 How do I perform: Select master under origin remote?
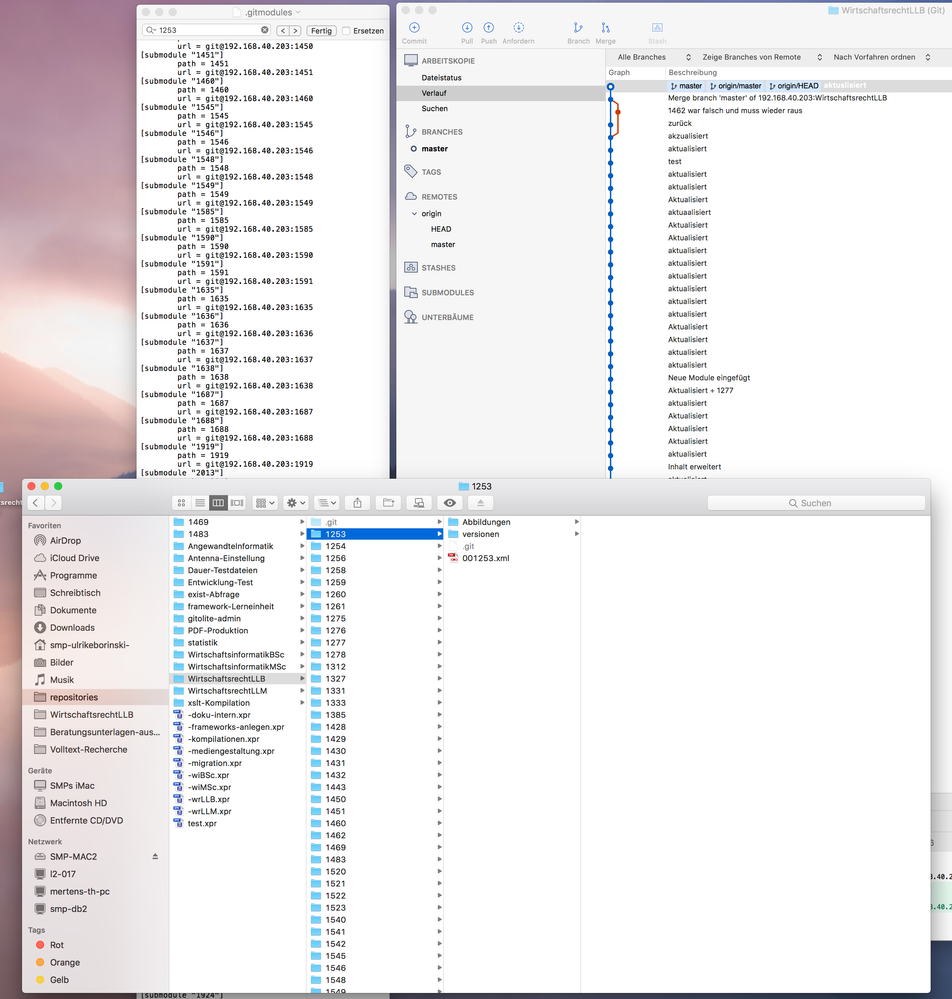(x=443, y=245)
